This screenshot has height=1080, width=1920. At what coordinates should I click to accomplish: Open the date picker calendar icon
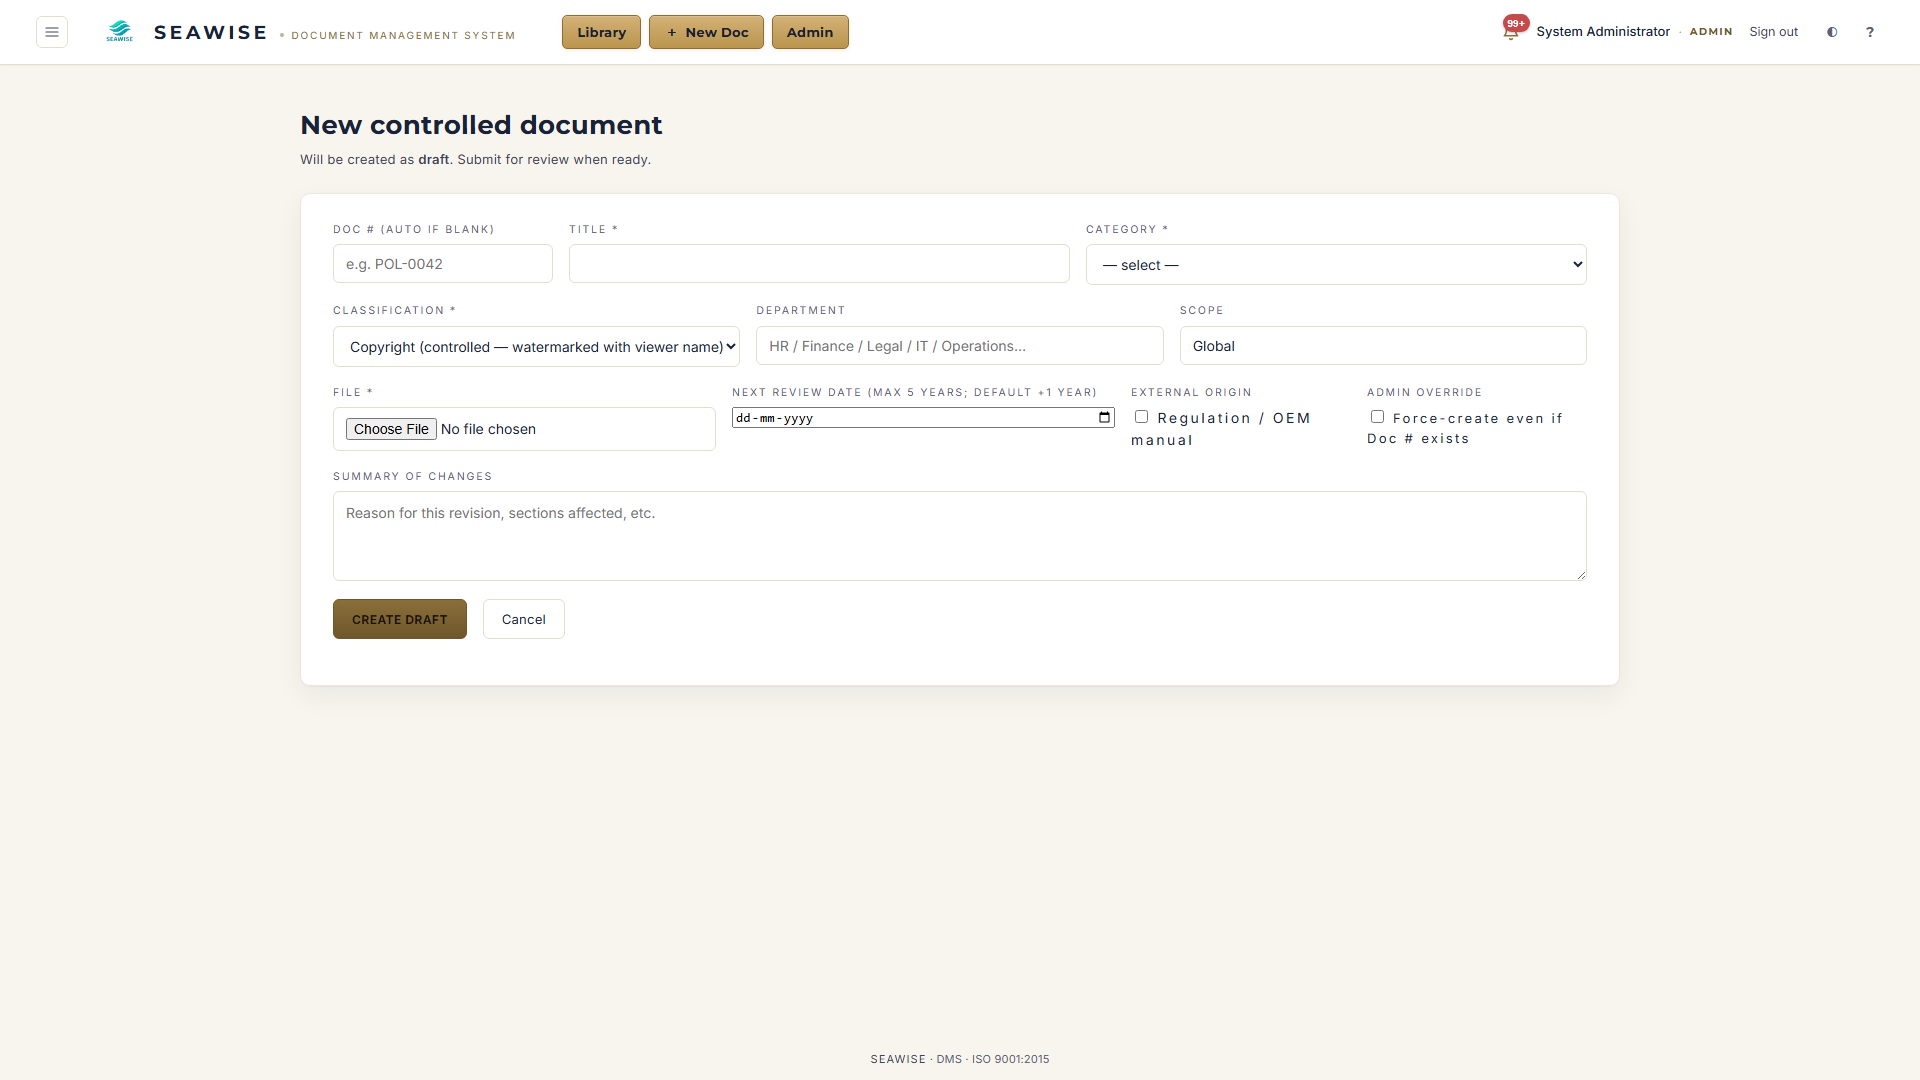tap(1104, 418)
